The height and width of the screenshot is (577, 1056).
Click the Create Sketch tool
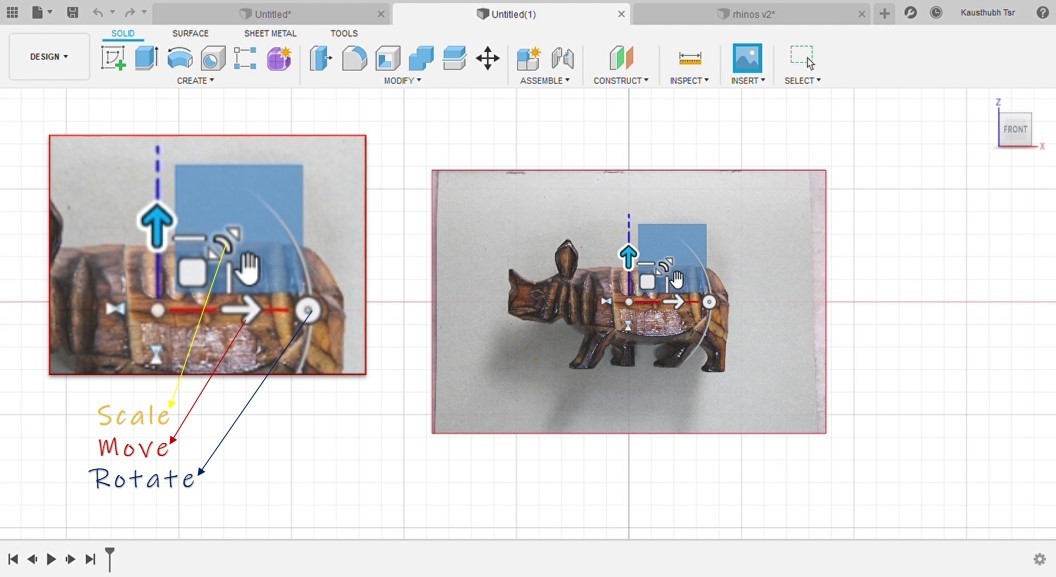click(113, 58)
